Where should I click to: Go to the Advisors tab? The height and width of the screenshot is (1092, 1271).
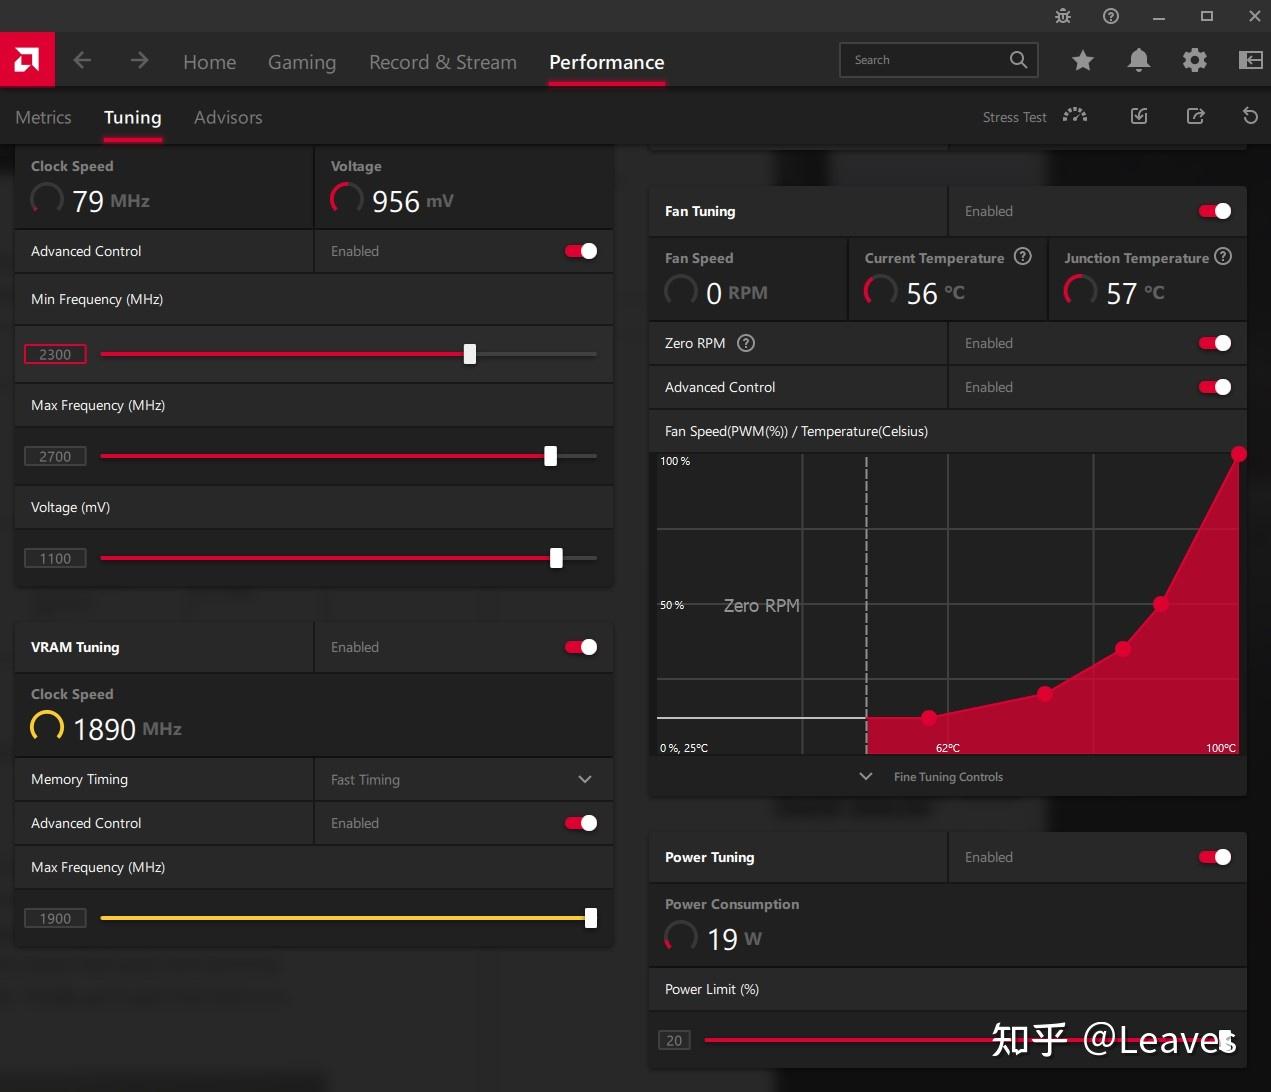click(x=228, y=117)
